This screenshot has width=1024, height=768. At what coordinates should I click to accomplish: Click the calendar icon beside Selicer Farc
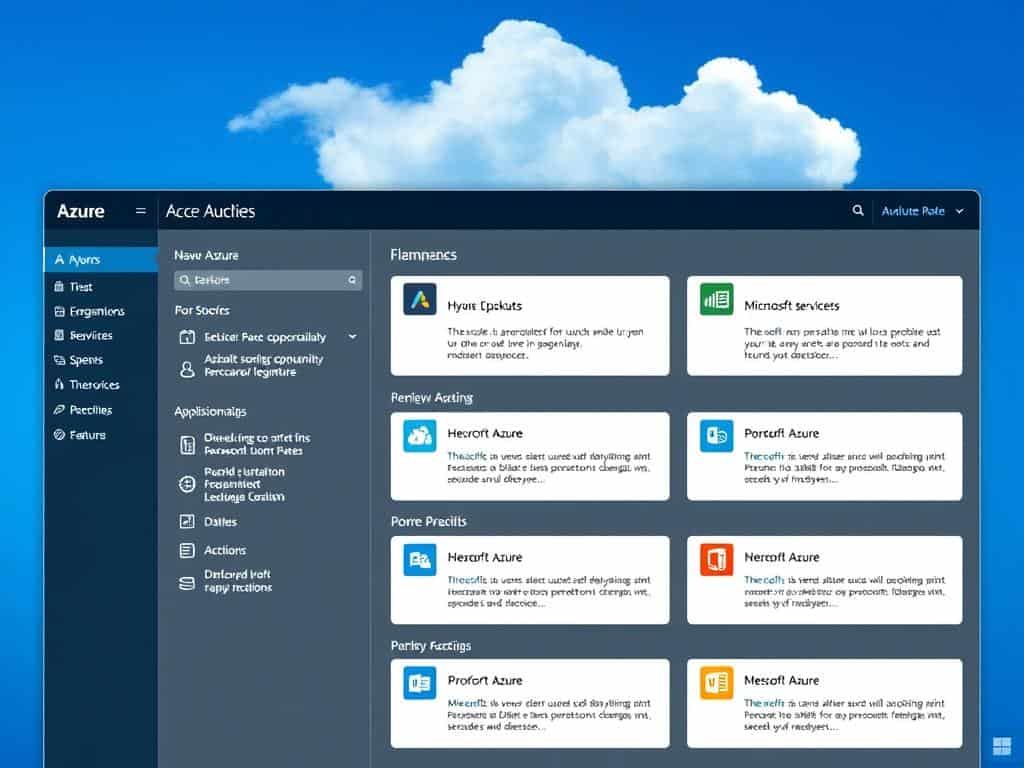[x=187, y=337]
